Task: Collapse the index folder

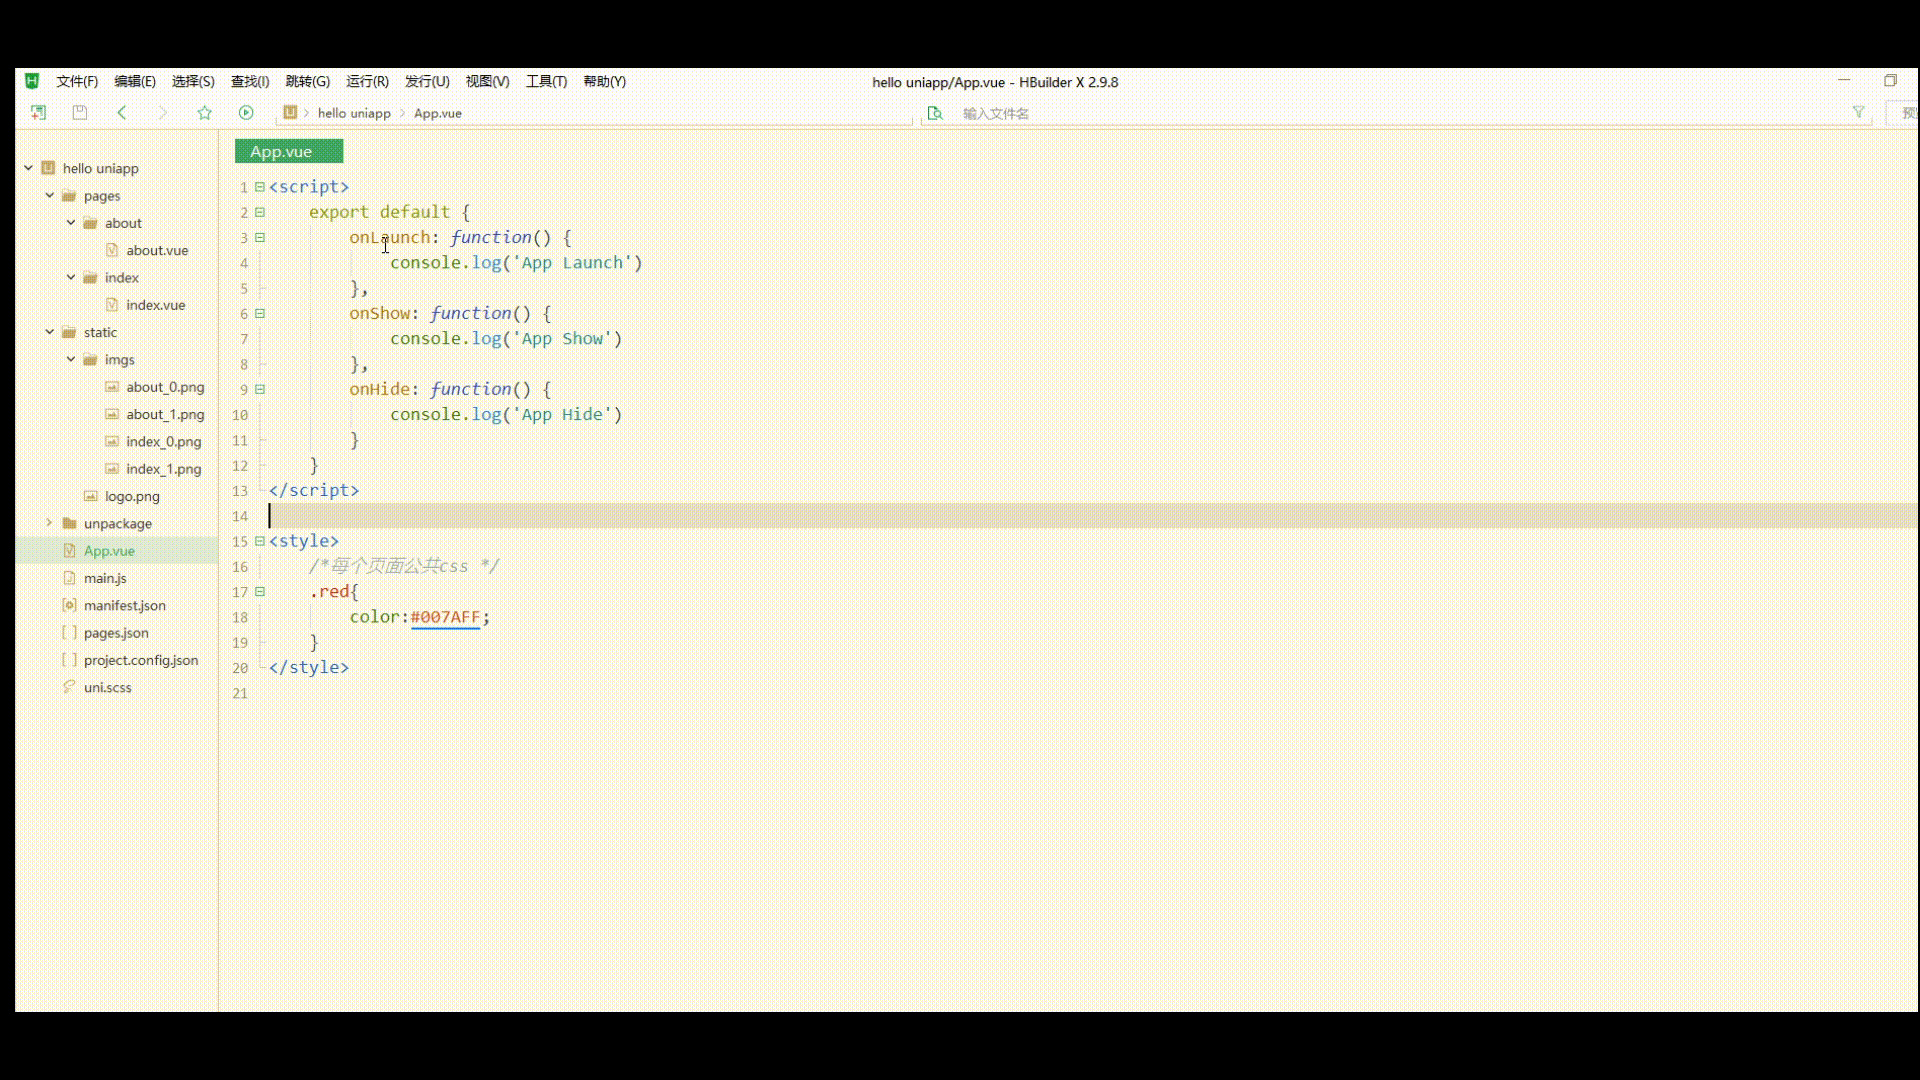Action: pyautogui.click(x=71, y=277)
